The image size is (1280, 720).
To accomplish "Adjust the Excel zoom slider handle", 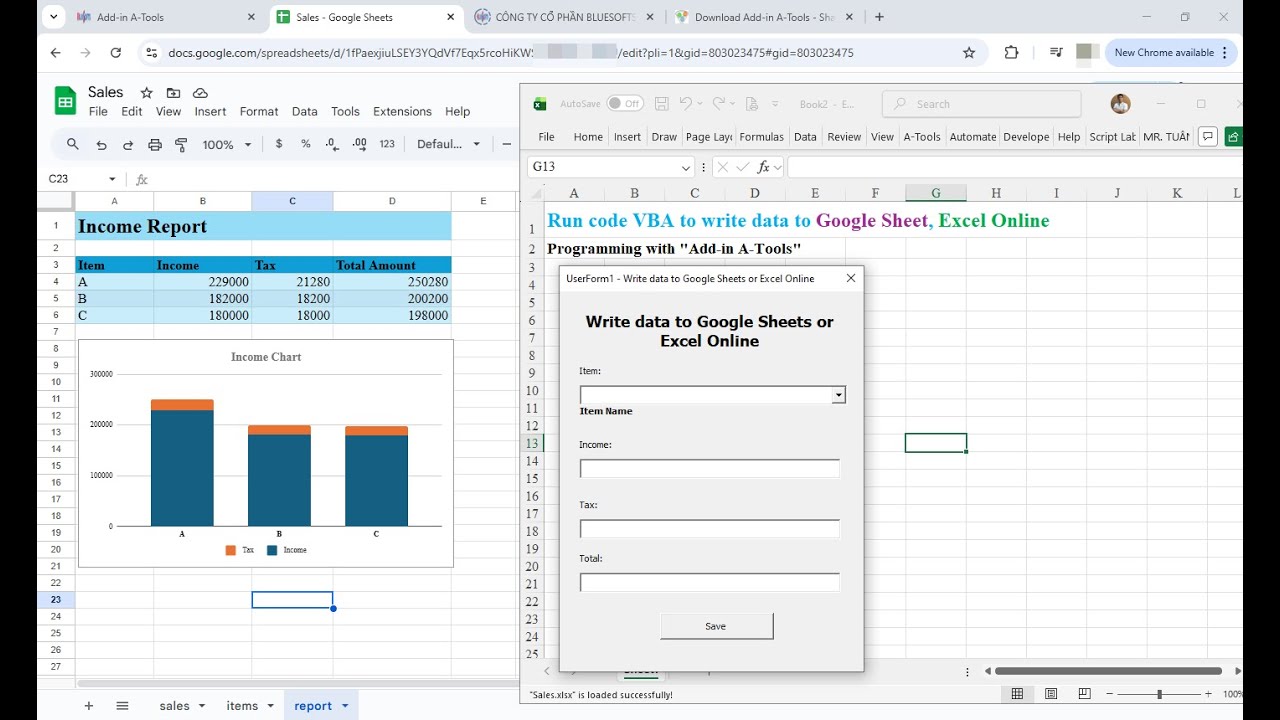I will [x=1160, y=694].
